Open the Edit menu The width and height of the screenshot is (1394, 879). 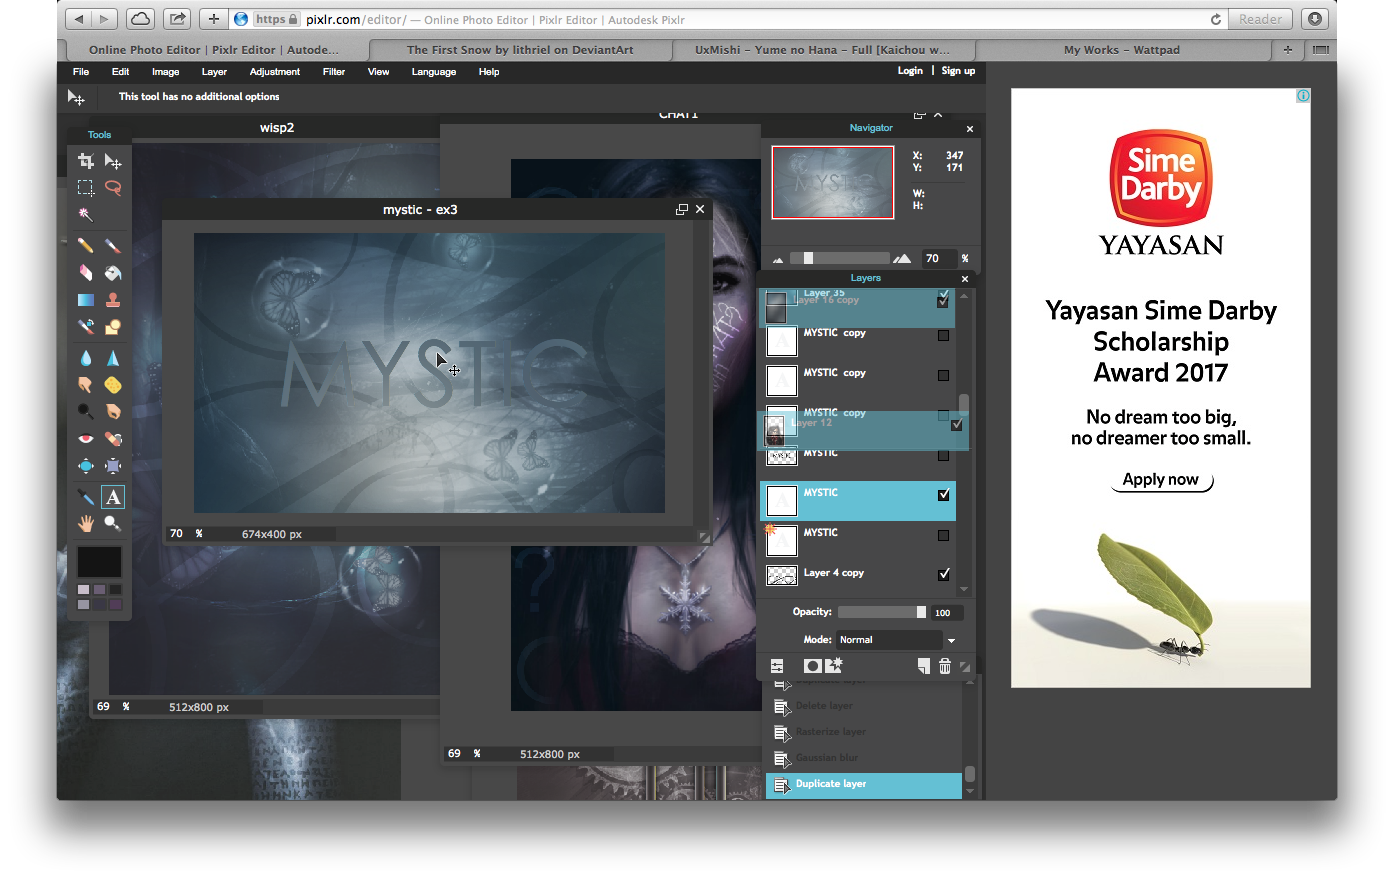pos(120,72)
